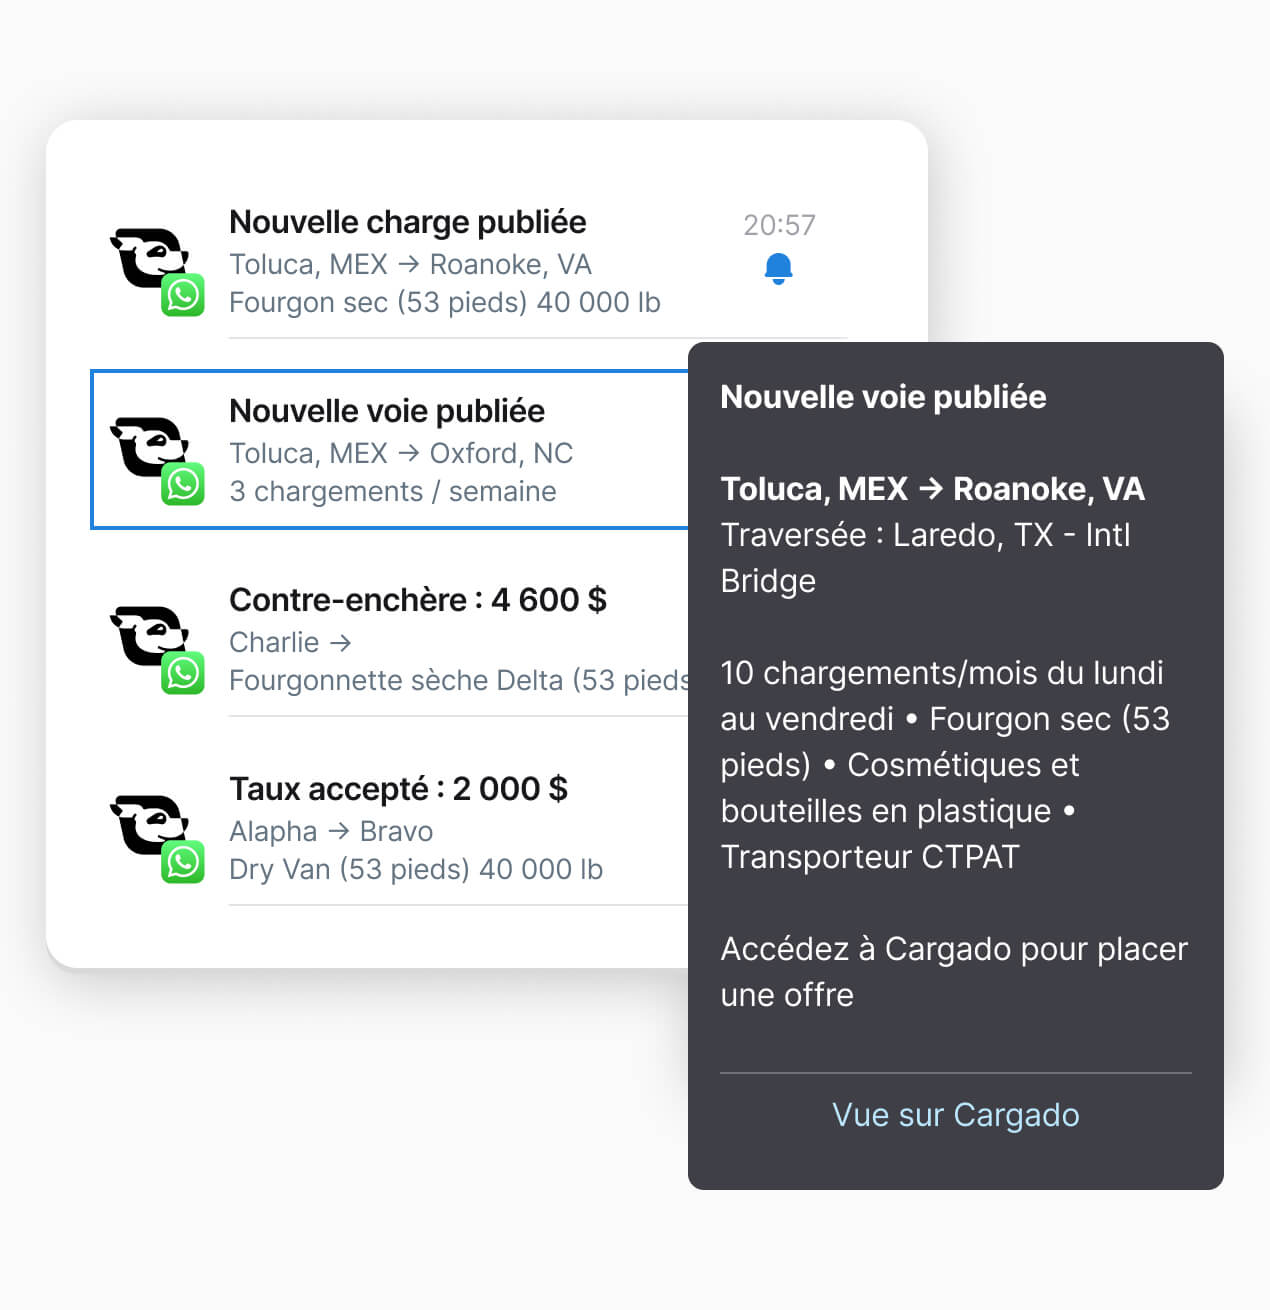Open the Contre-enchère : 4 600 $ notification
This screenshot has height=1310, width=1270.
coord(418,600)
